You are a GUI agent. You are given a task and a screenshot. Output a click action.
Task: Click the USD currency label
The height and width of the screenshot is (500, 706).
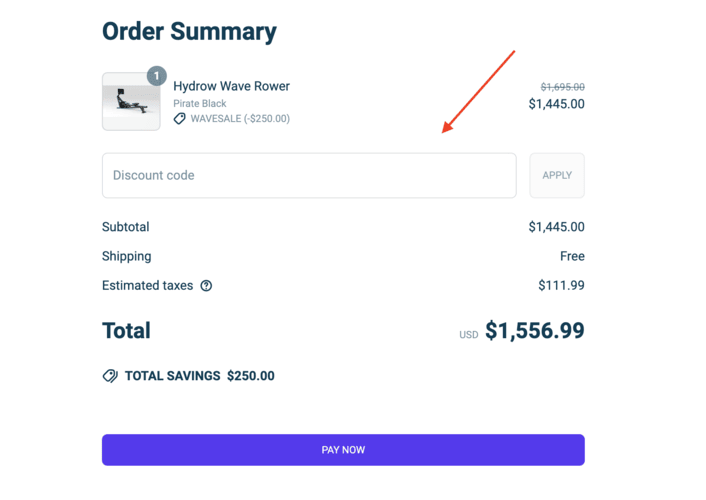coord(469,335)
